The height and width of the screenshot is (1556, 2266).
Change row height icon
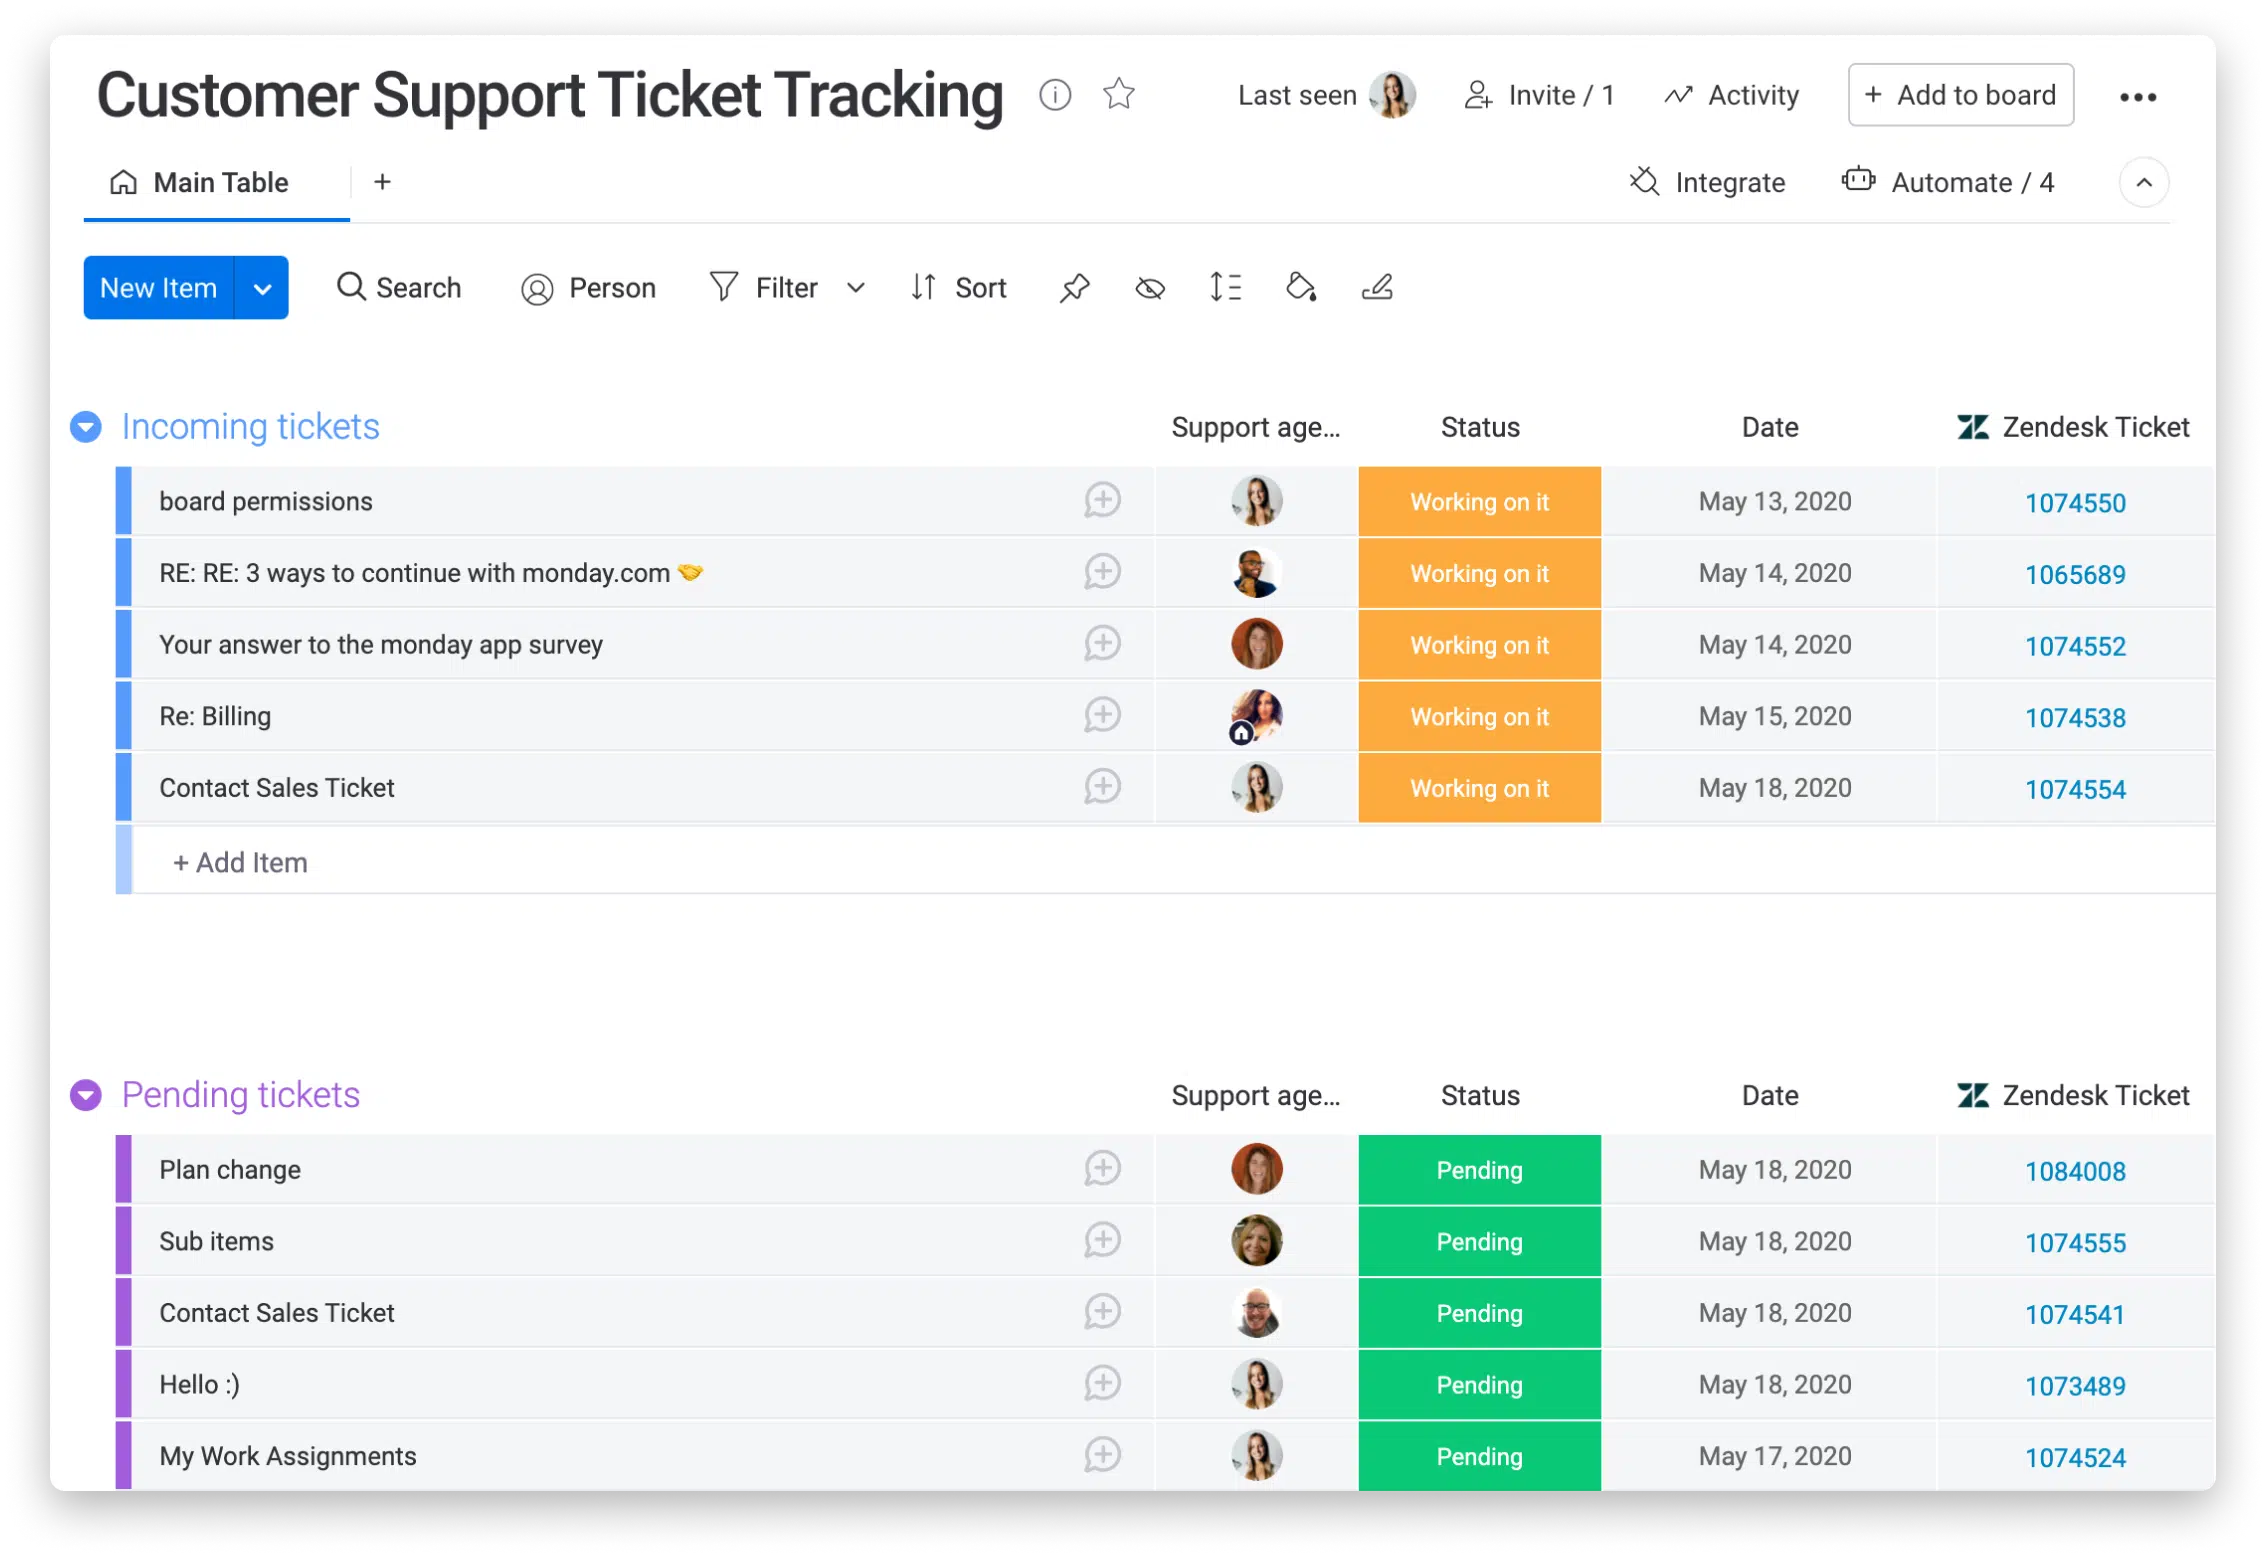[1225, 288]
